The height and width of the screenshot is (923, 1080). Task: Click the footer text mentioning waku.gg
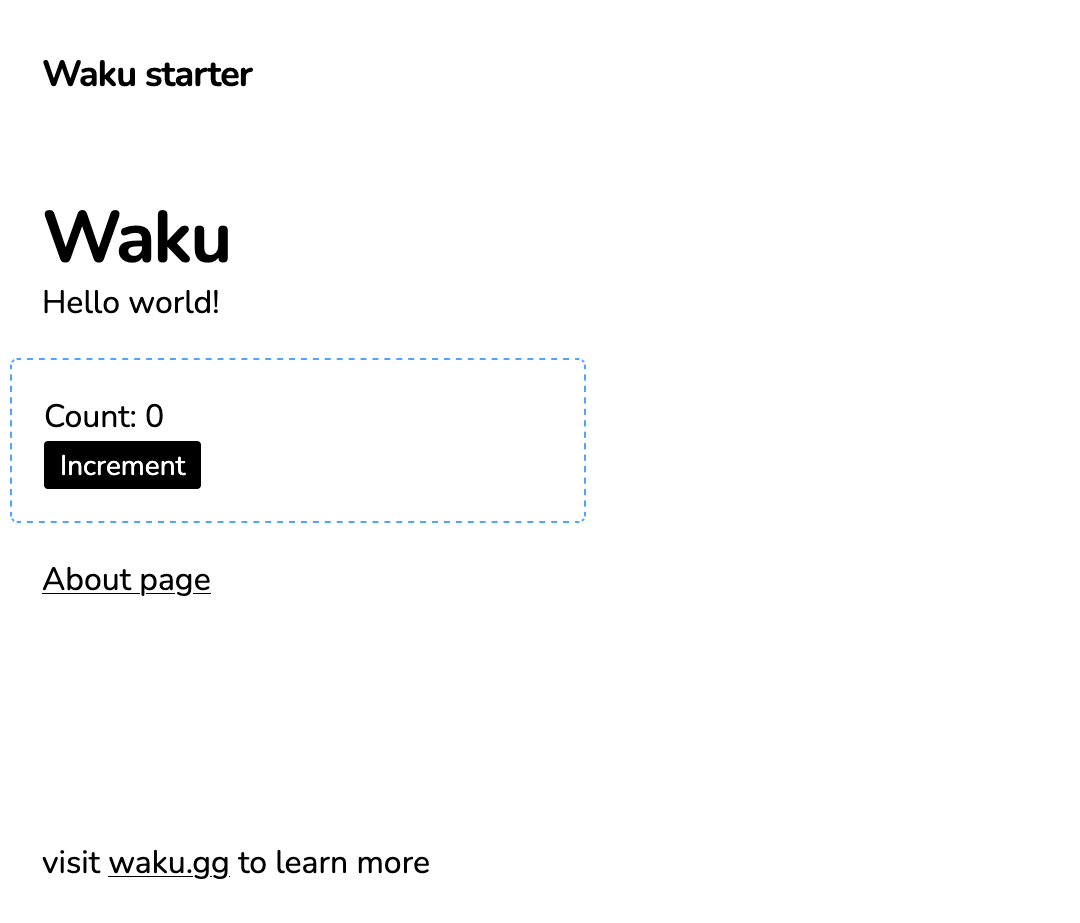235,862
